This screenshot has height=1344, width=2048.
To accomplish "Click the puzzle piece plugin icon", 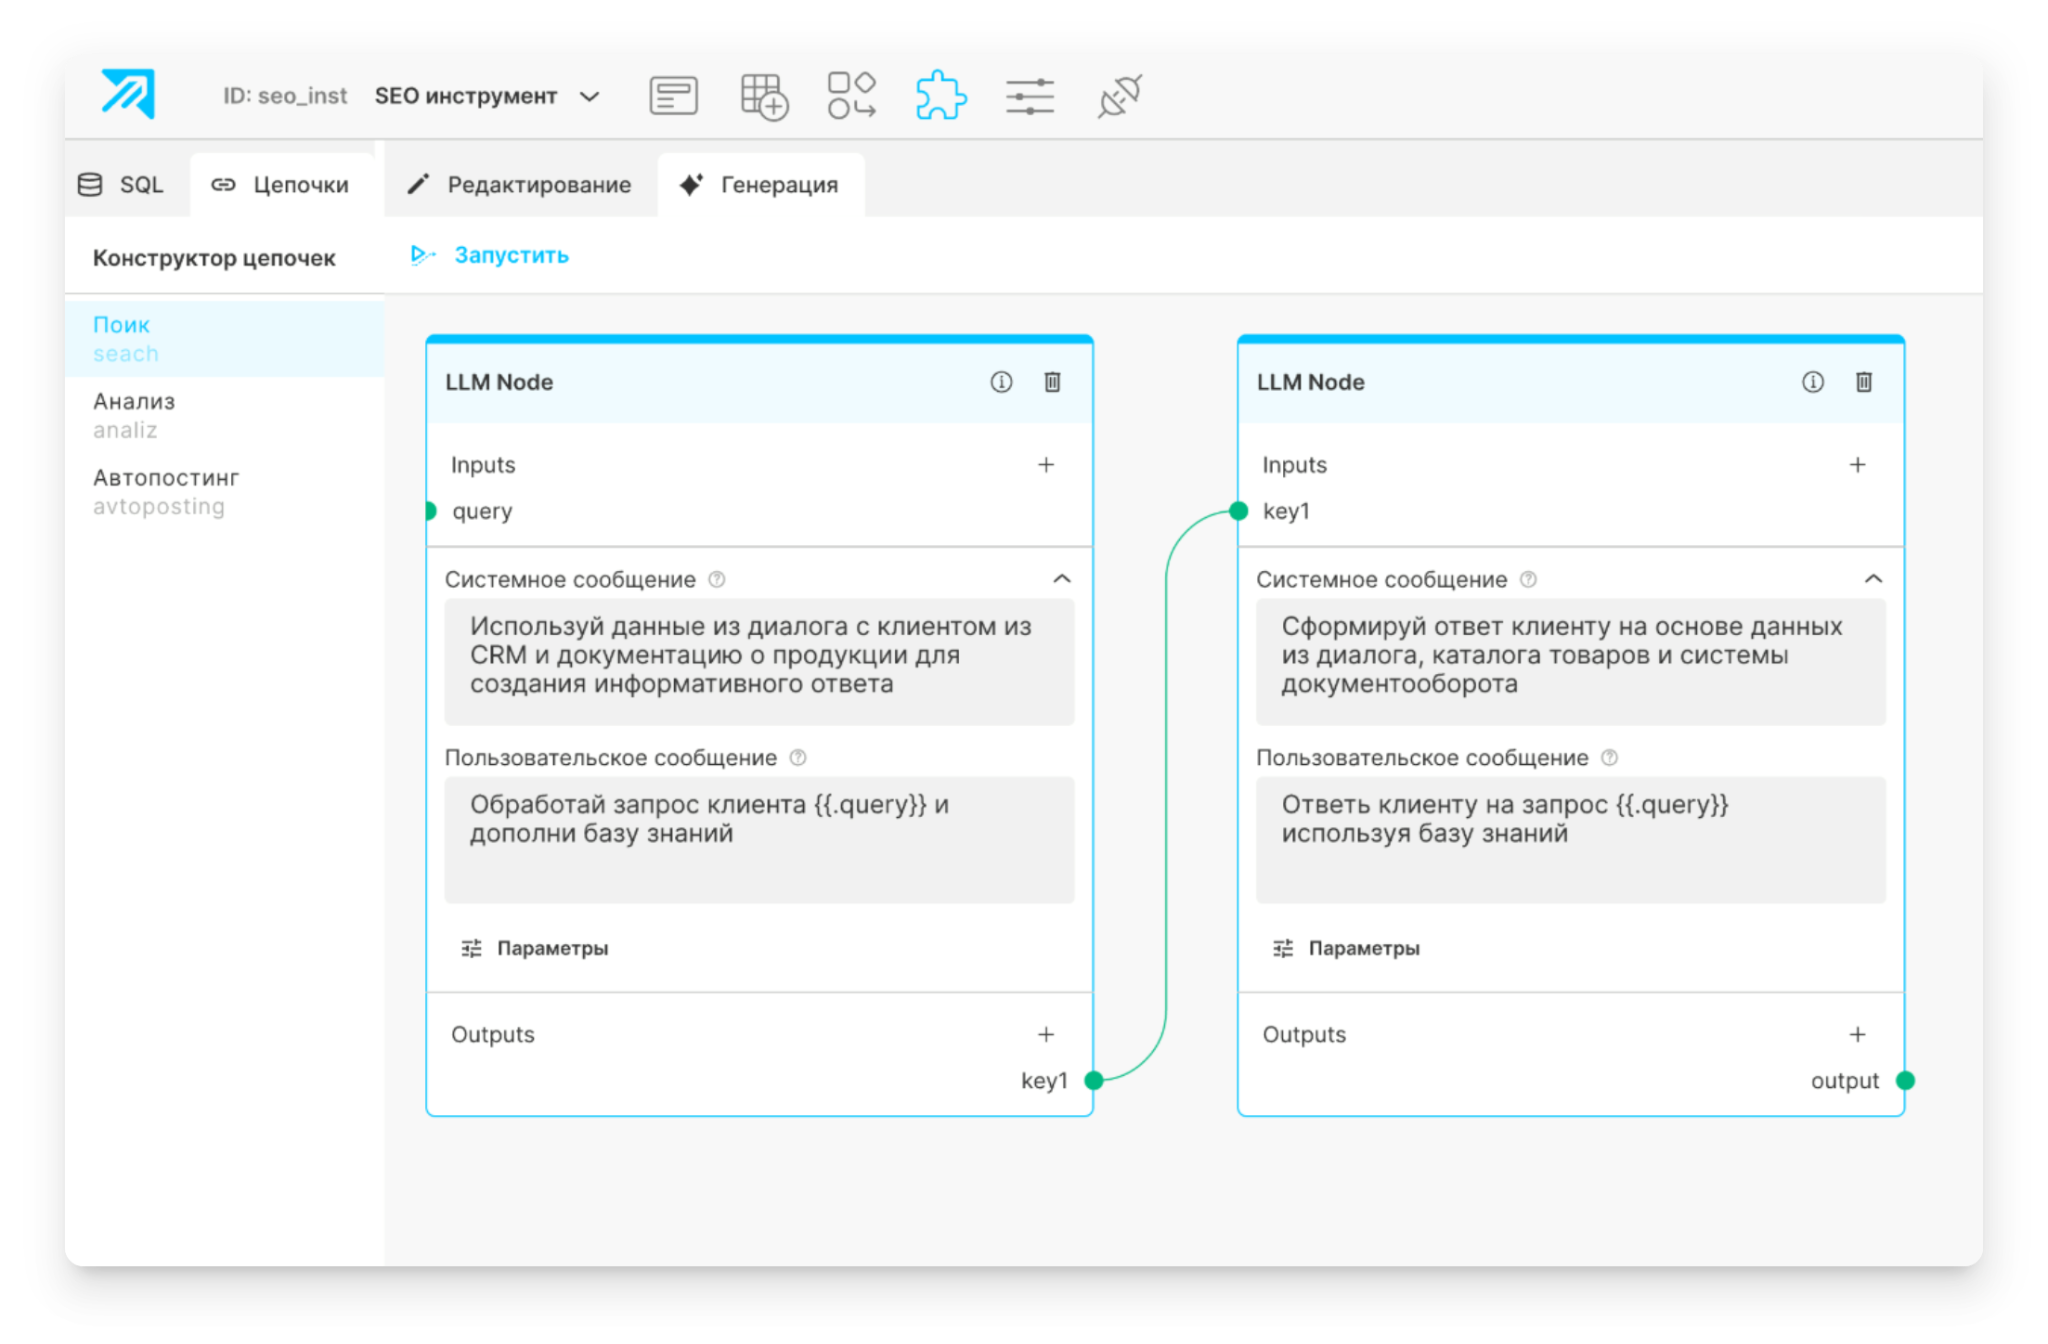I will pyautogui.click(x=940, y=96).
